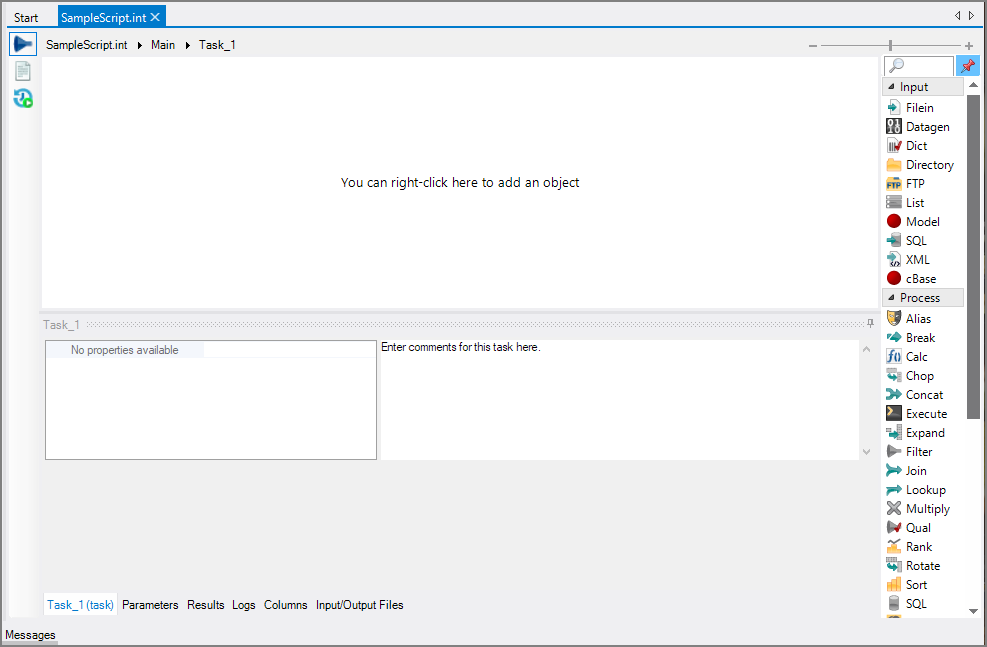This screenshot has width=987, height=647.
Task: Select the Datagen tool from the toolbox
Action: point(920,126)
